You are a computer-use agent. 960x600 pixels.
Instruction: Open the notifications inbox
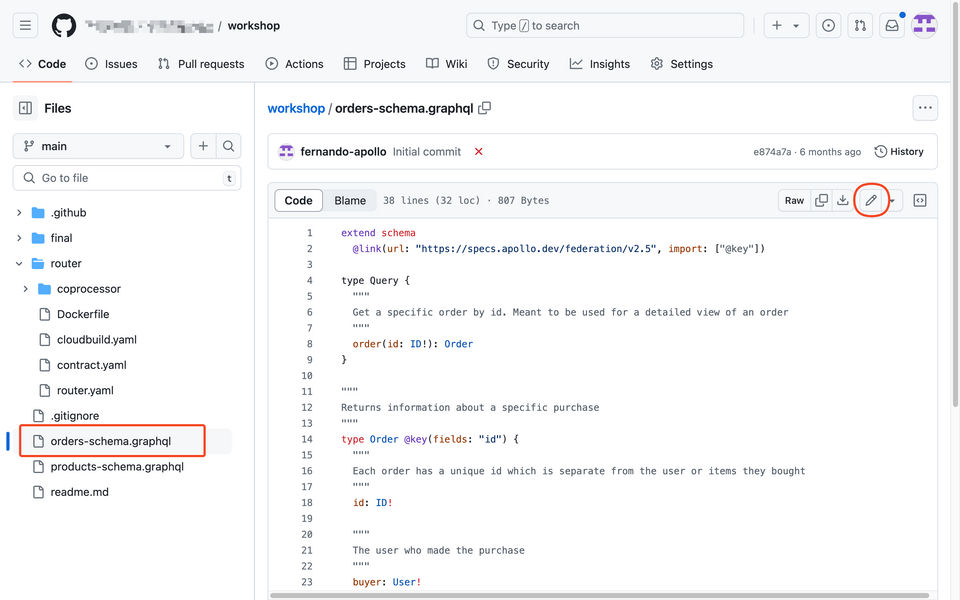click(892, 26)
